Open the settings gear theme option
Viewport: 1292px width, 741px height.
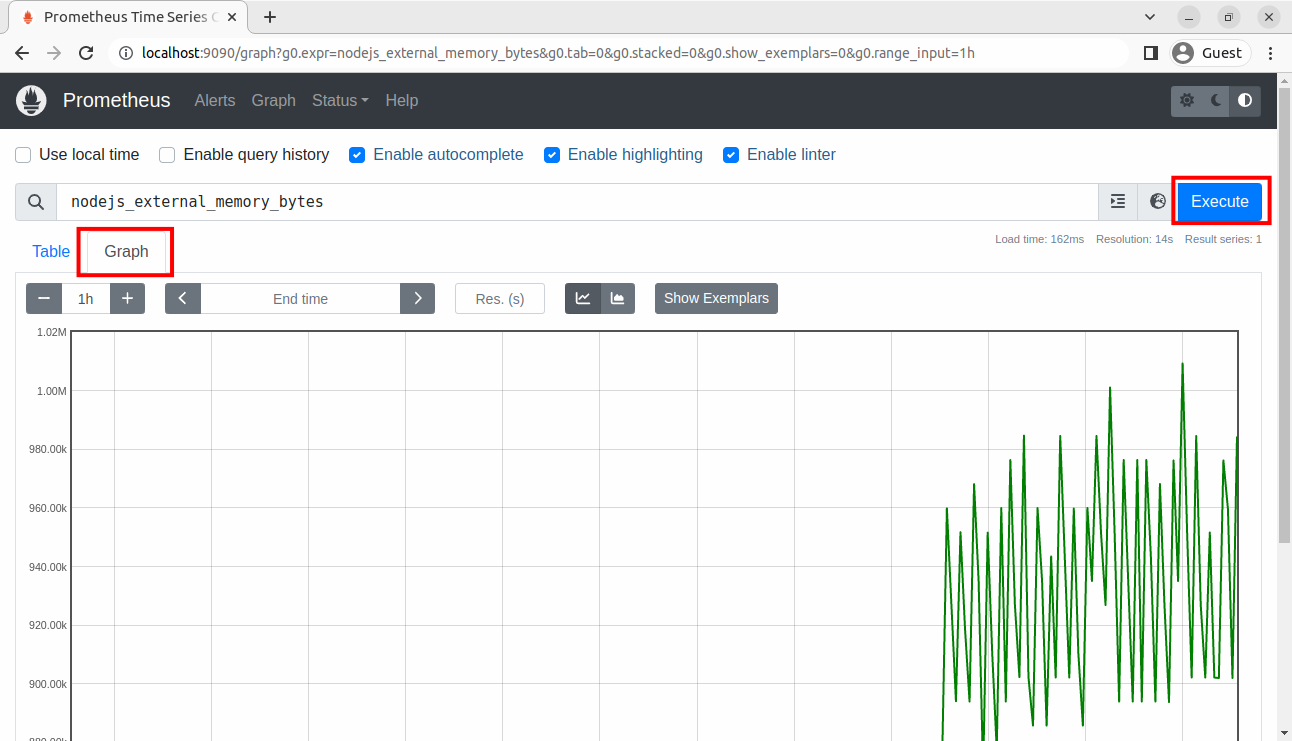click(x=1187, y=101)
